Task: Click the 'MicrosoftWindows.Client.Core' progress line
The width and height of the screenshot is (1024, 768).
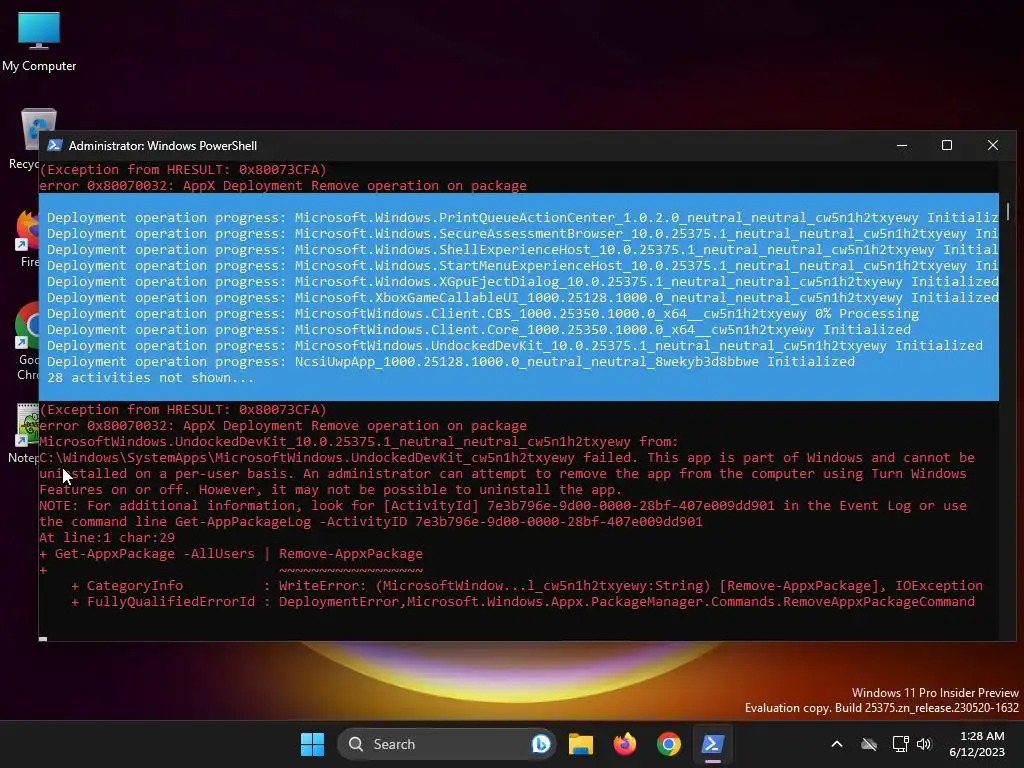Action: (x=479, y=330)
